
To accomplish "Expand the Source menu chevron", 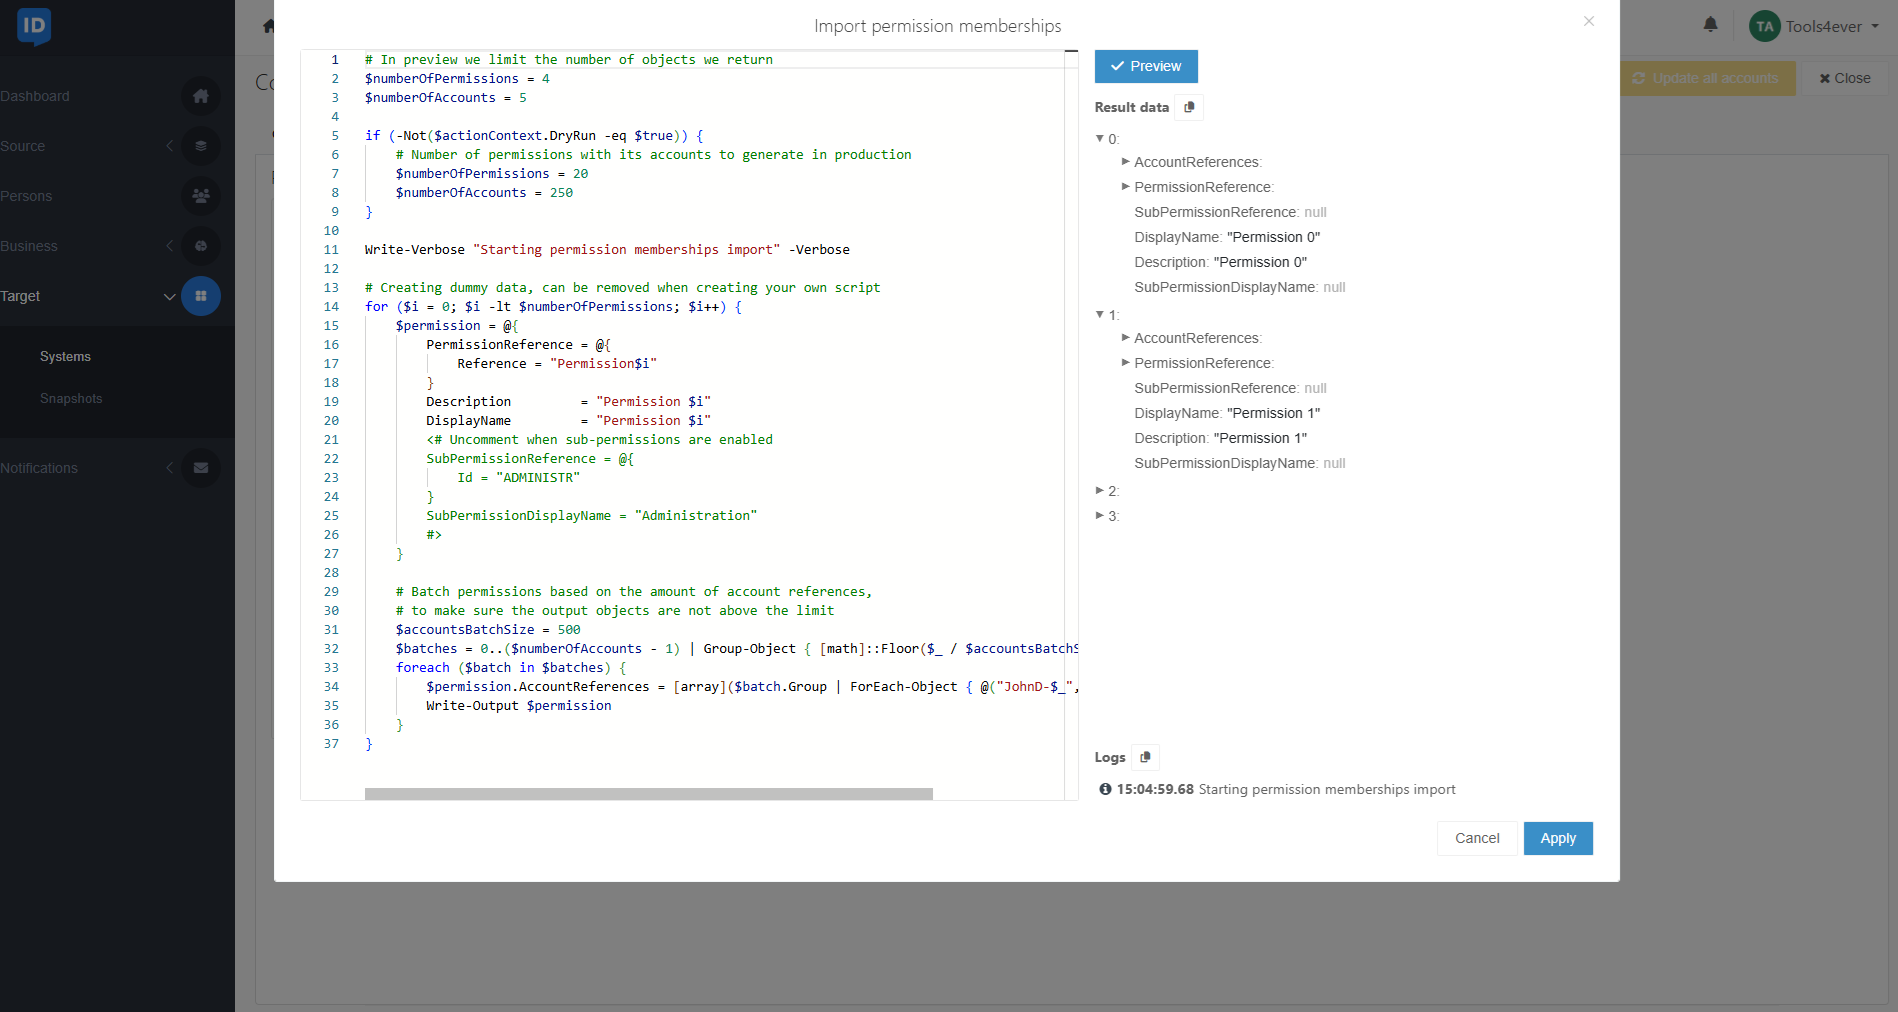I will coord(169,146).
